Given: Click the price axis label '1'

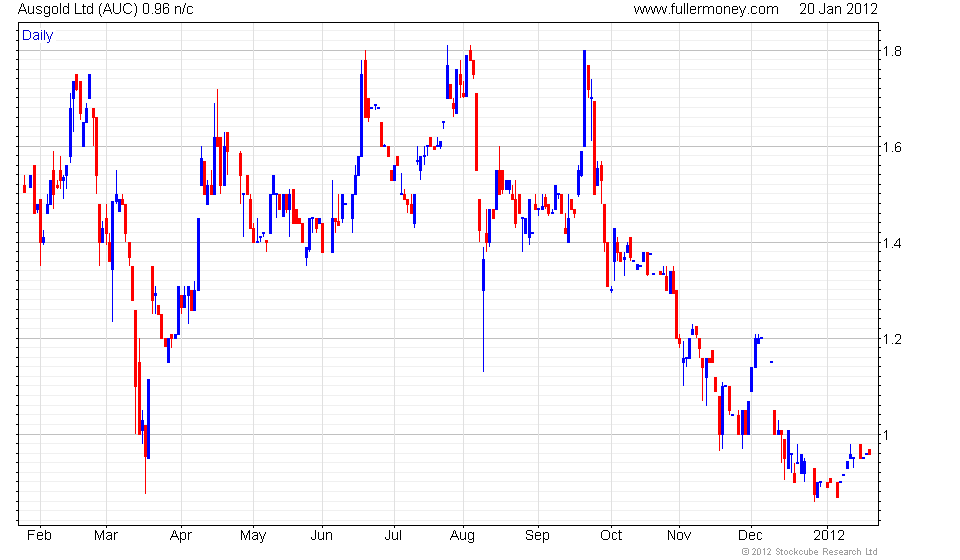Looking at the screenshot, I should pyautogui.click(x=885, y=435).
